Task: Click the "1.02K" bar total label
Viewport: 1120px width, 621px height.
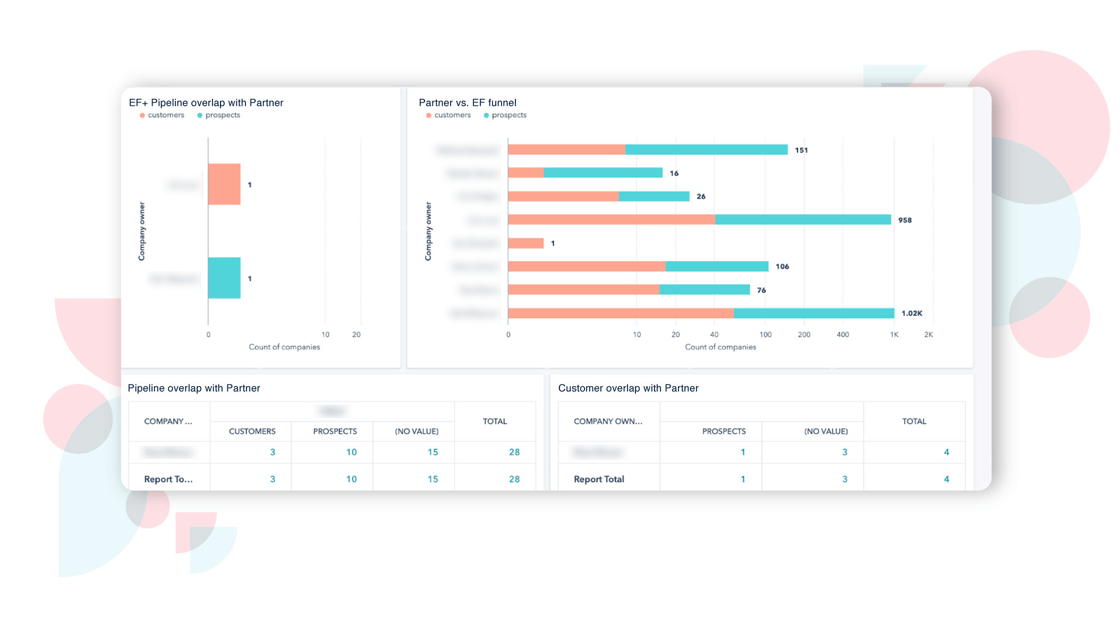Action: point(912,314)
